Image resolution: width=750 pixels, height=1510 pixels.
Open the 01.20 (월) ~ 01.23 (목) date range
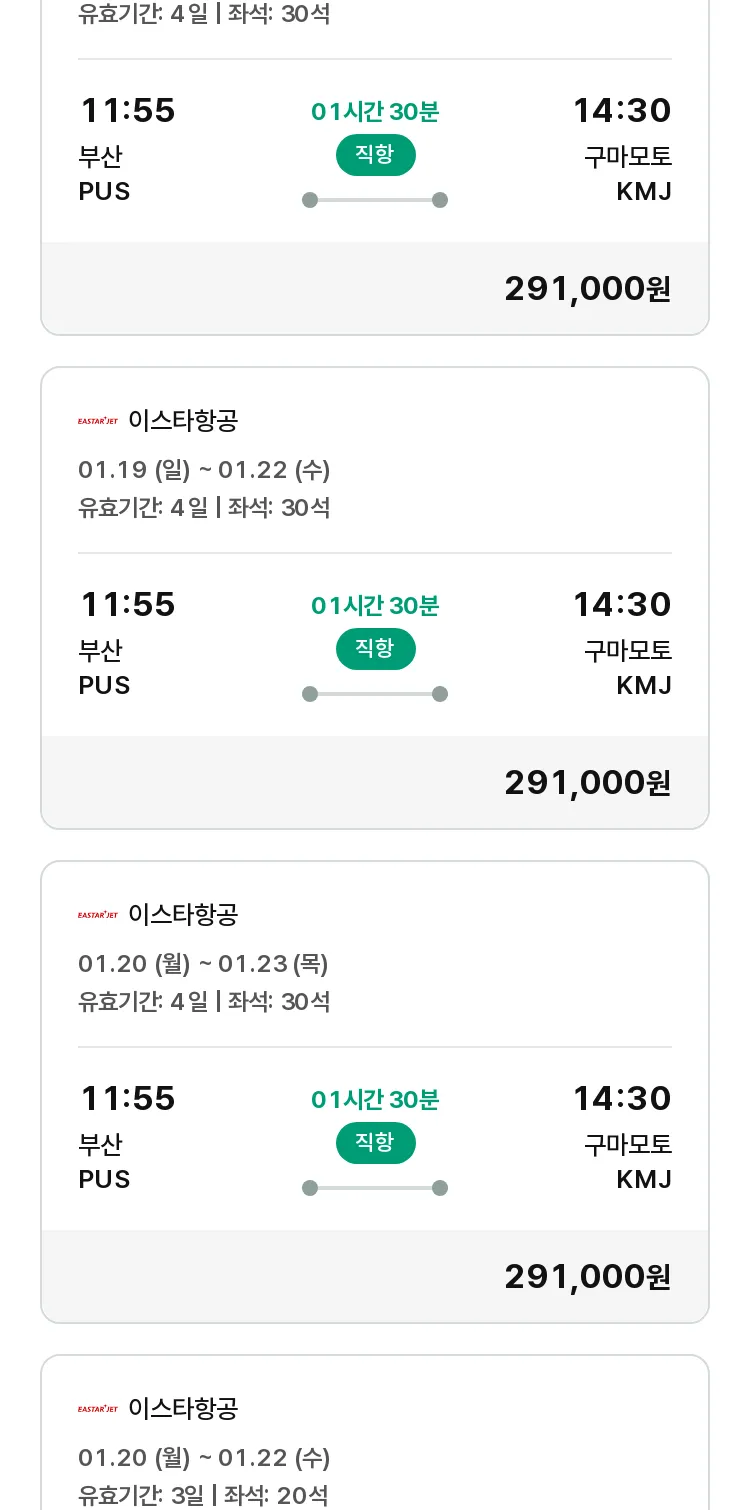[x=203, y=964]
